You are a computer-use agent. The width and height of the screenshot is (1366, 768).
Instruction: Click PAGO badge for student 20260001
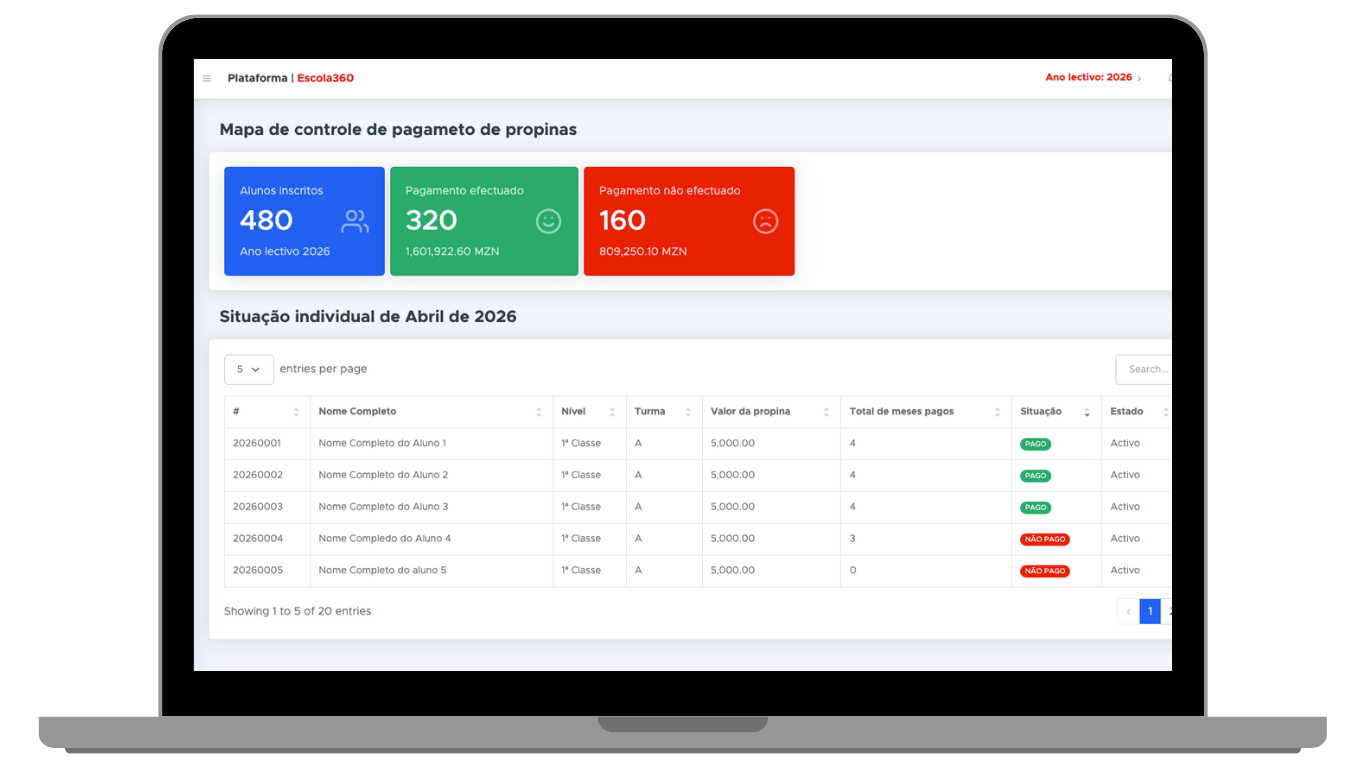tap(1035, 444)
